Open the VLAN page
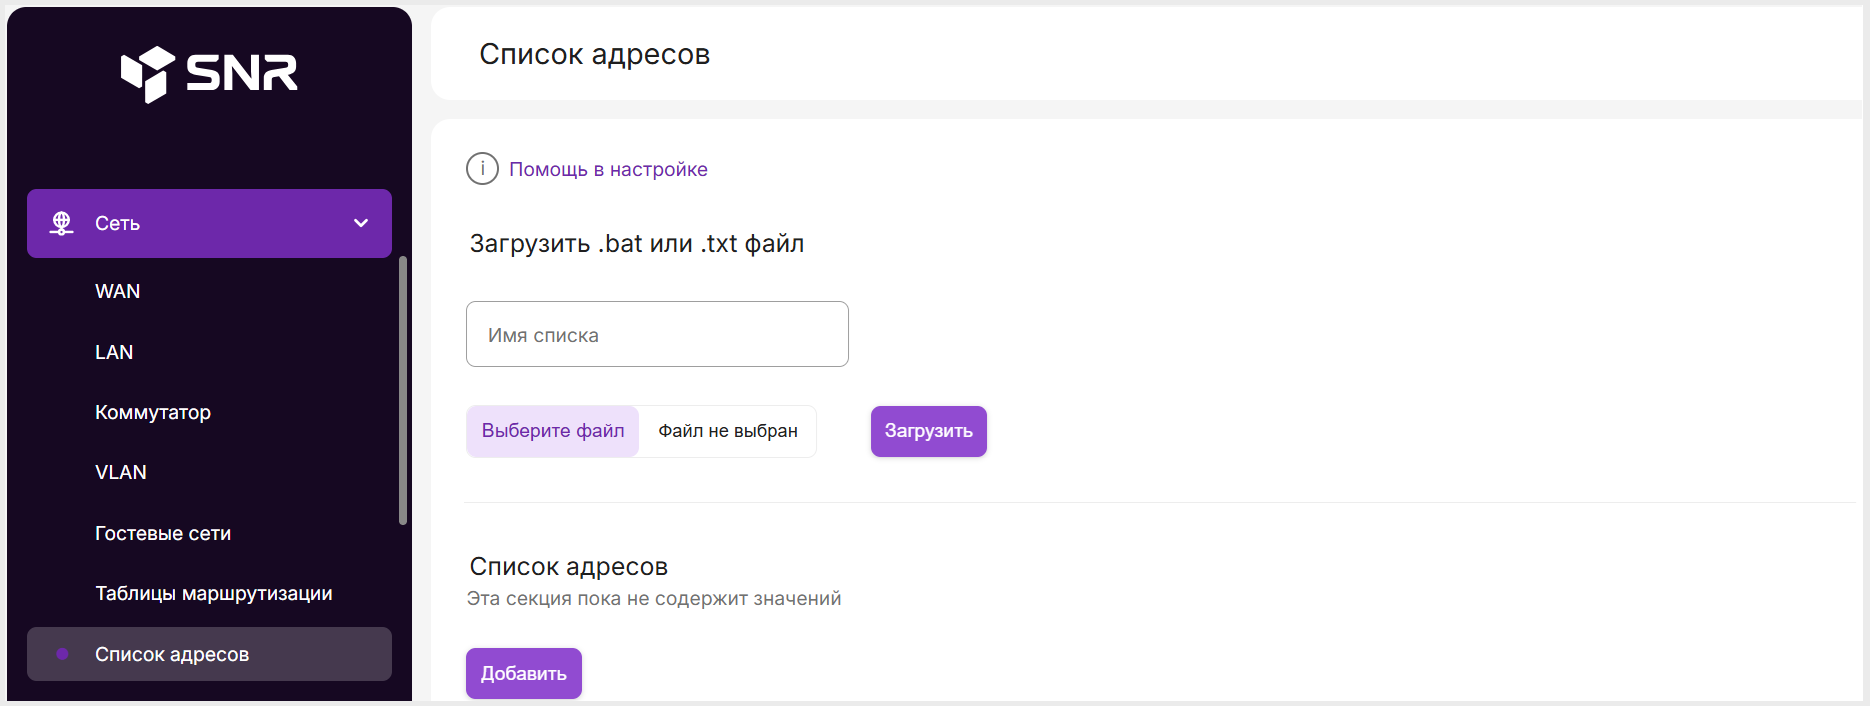Viewport: 1870px width, 706px height. pyautogui.click(x=120, y=472)
